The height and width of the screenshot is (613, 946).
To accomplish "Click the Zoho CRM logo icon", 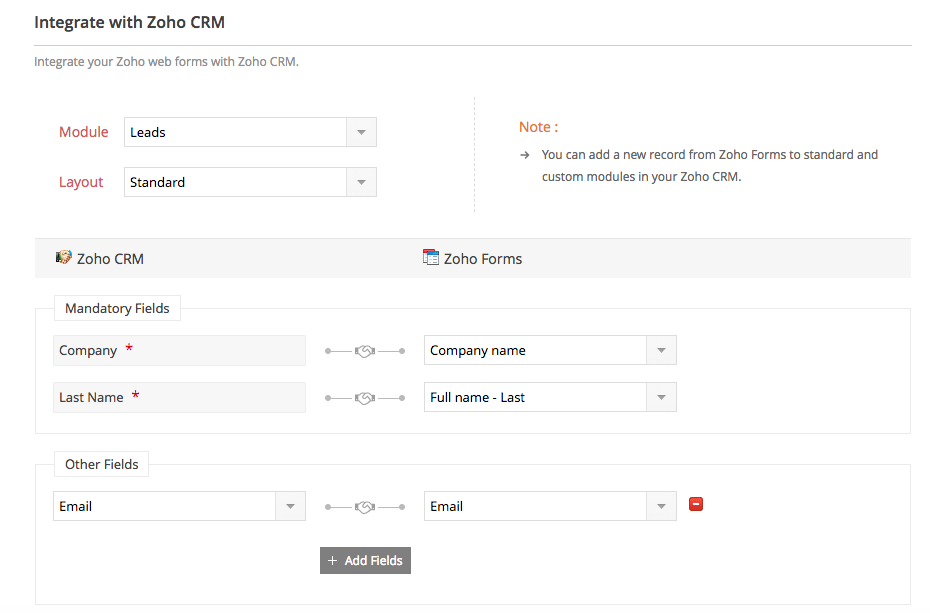I will tap(63, 257).
